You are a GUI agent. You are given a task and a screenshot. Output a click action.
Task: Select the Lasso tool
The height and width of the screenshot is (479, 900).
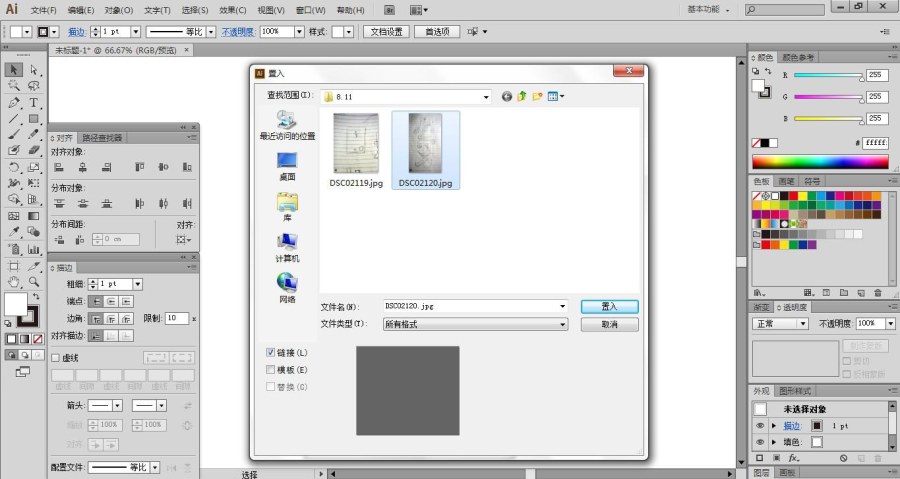34,85
